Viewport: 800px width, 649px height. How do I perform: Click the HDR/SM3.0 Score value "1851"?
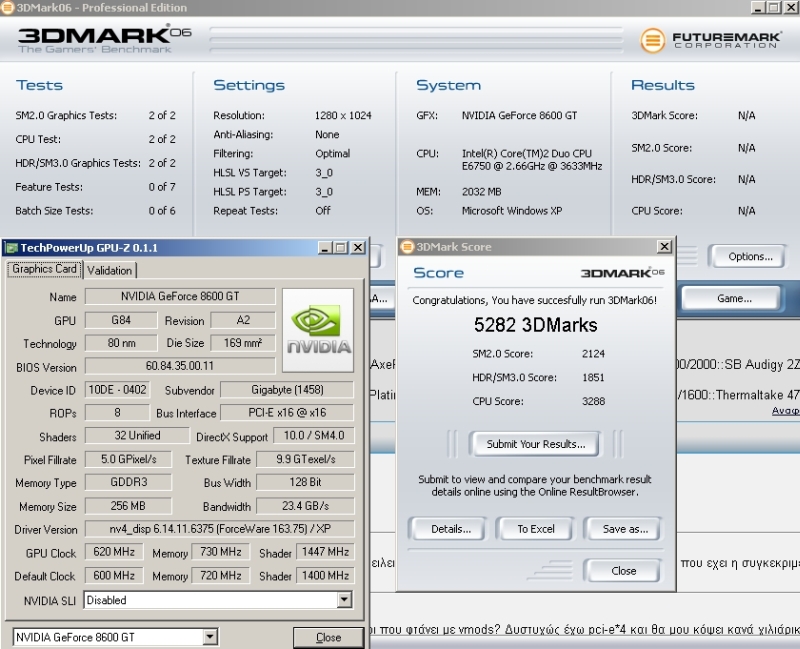click(x=593, y=378)
